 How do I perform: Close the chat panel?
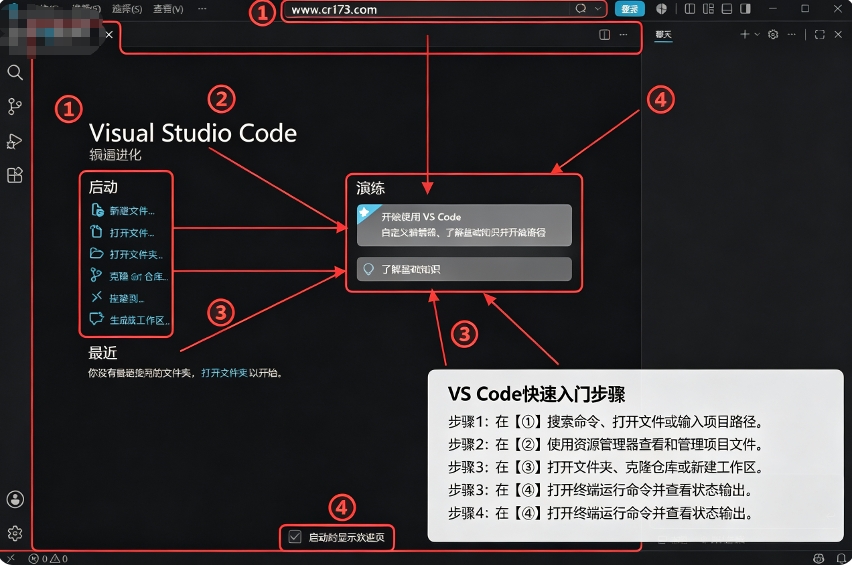[x=838, y=34]
